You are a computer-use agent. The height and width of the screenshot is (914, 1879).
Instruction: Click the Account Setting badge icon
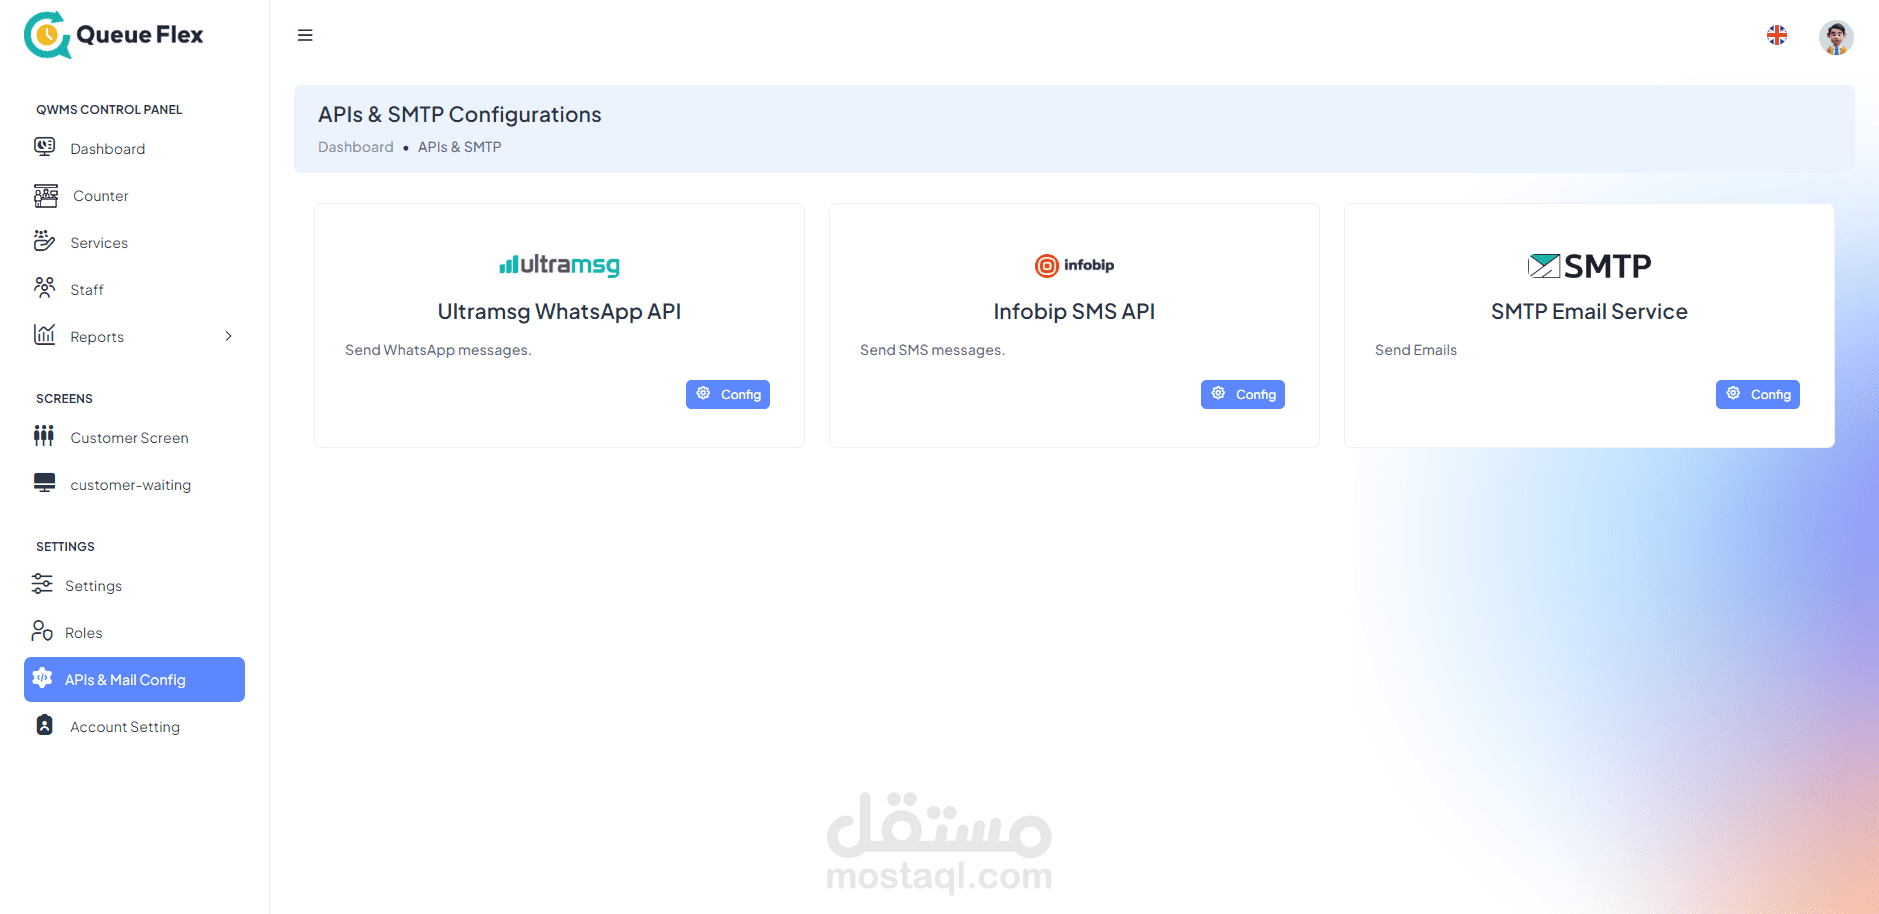(x=45, y=725)
